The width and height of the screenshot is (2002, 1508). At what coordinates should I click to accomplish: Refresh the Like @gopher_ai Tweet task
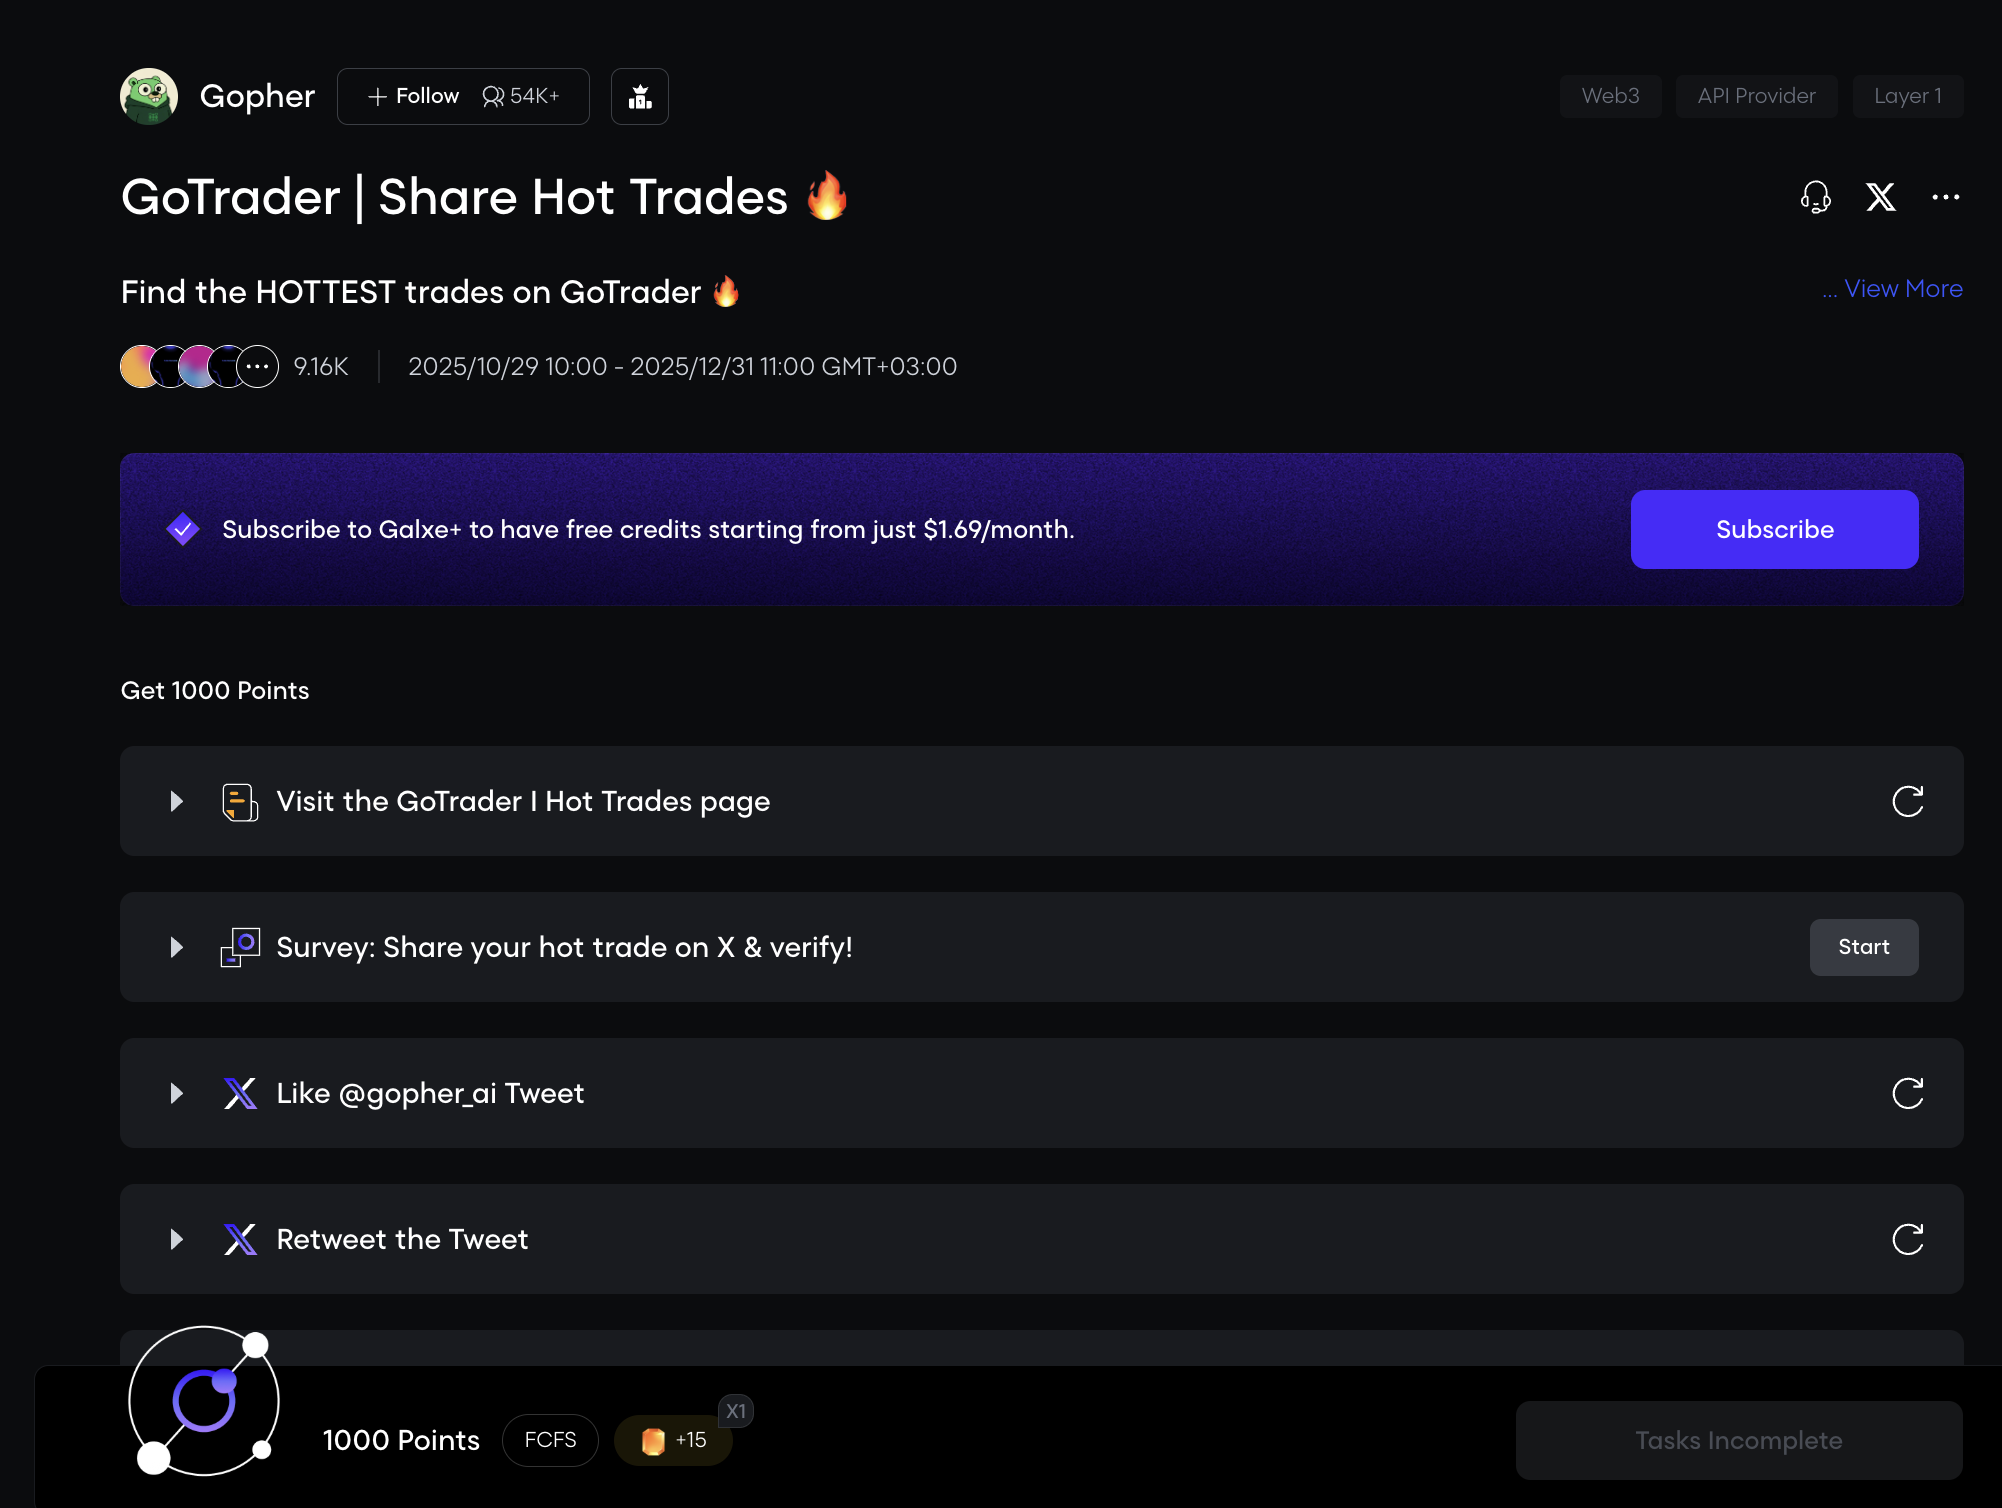click(x=1907, y=1093)
